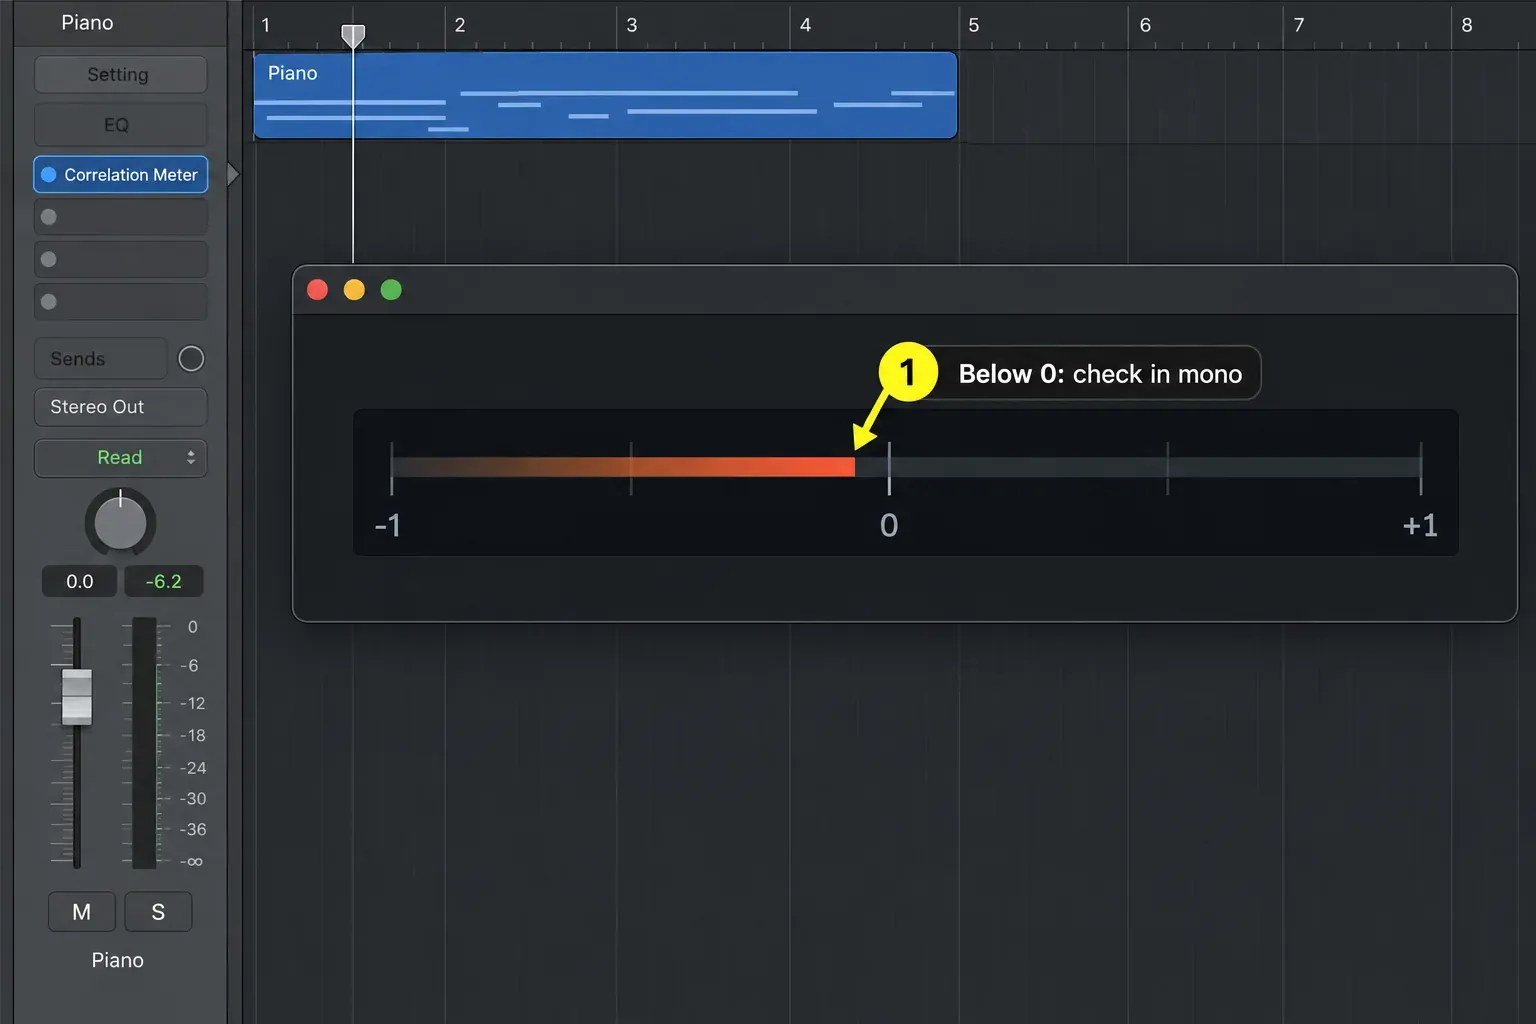The image size is (1536, 1024).
Task: Zoom the Correlation Meter plug-in window
Action: click(x=391, y=290)
